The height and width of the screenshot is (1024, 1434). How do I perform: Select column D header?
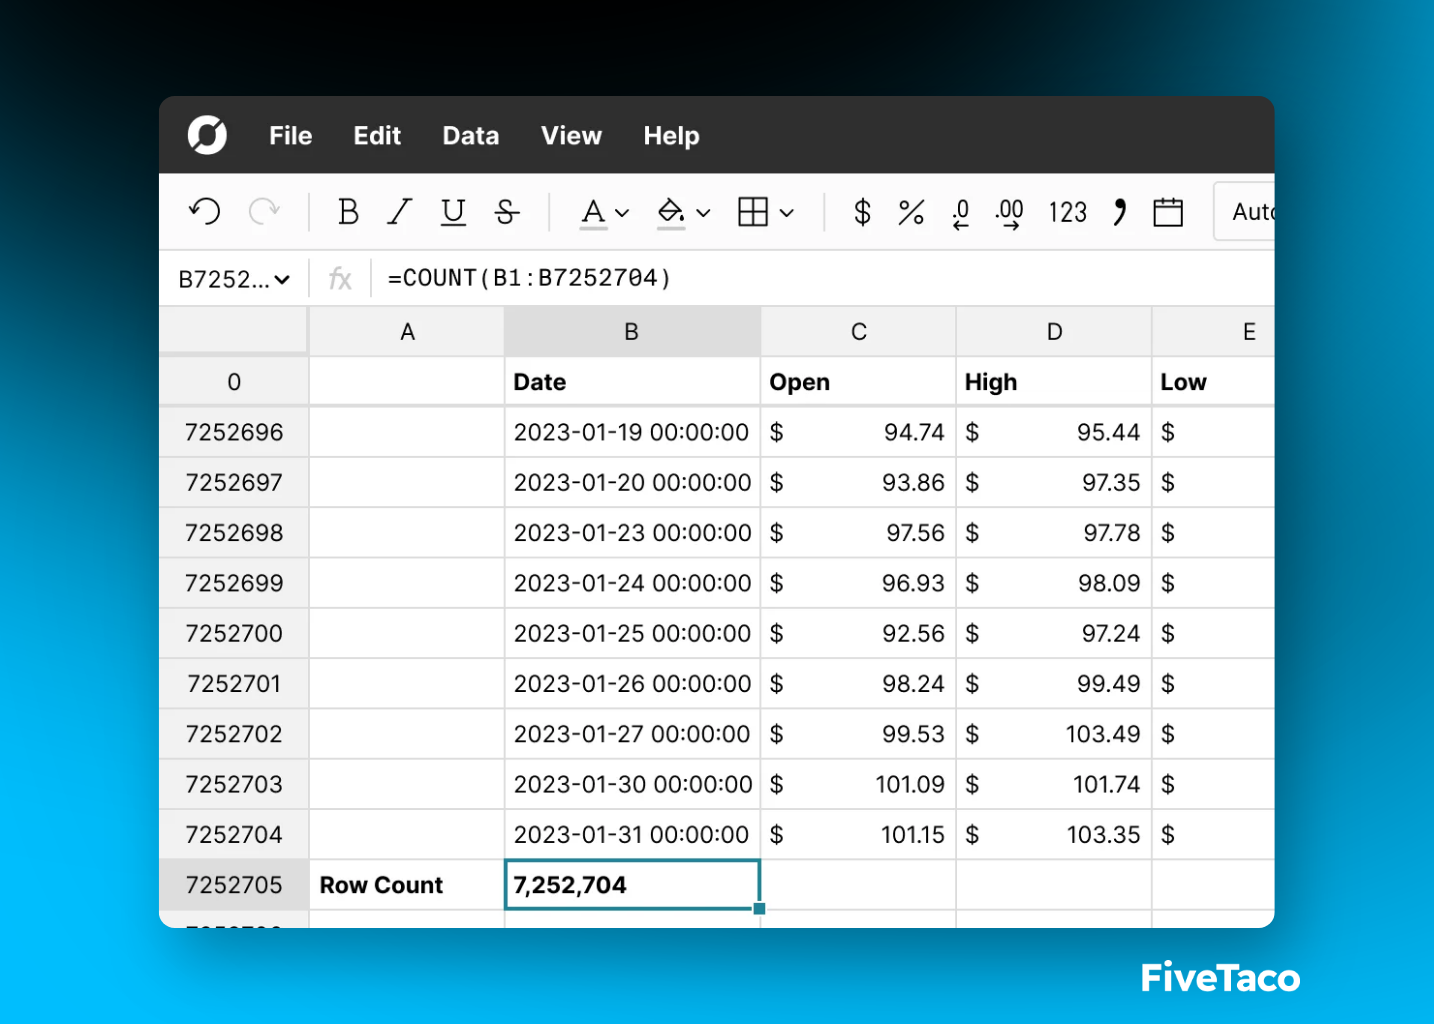click(x=1054, y=332)
